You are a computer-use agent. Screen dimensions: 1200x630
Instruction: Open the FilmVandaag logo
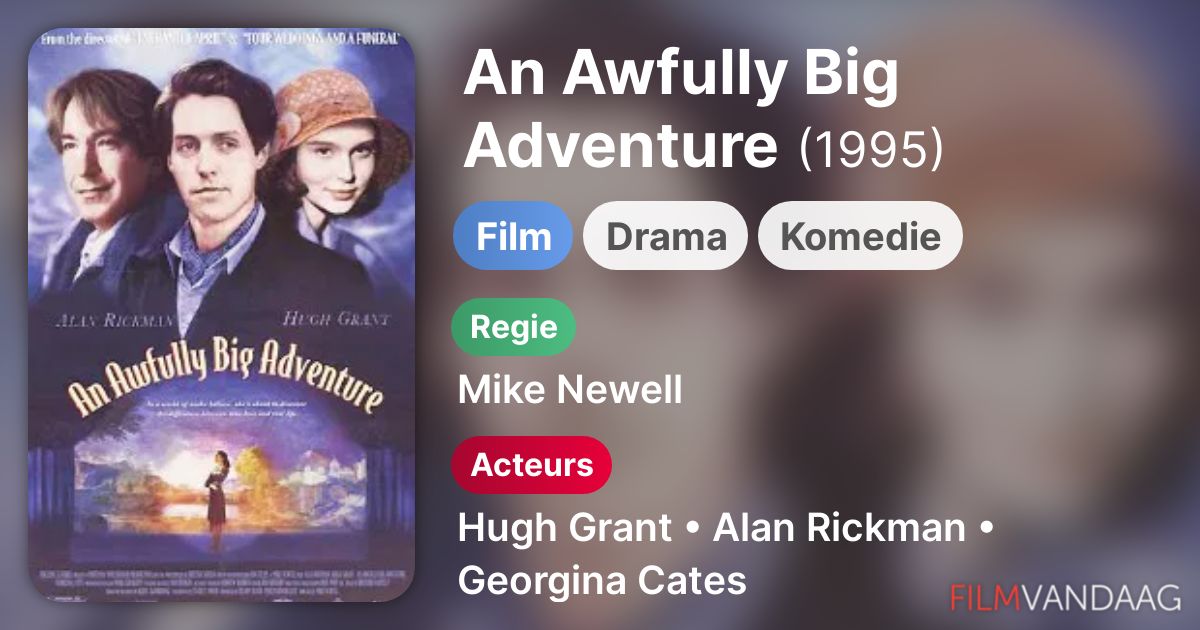tap(1065, 597)
